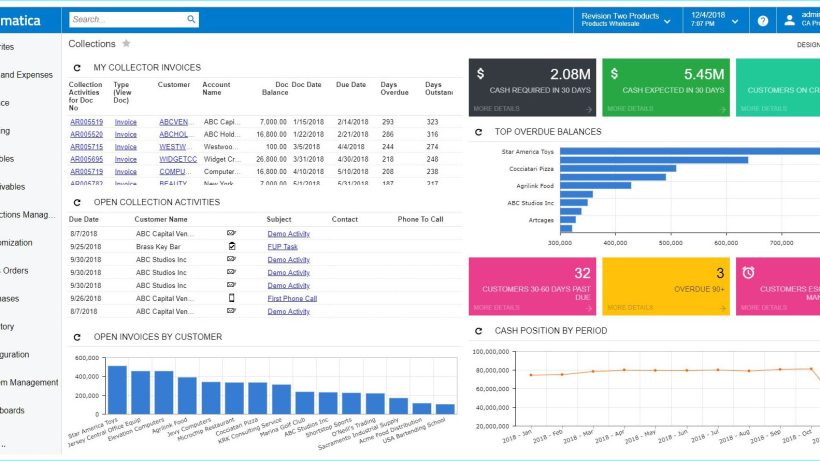Screen dimensions: 820x461
Task: Click the Due Date header in invoices table
Action: coord(351,85)
